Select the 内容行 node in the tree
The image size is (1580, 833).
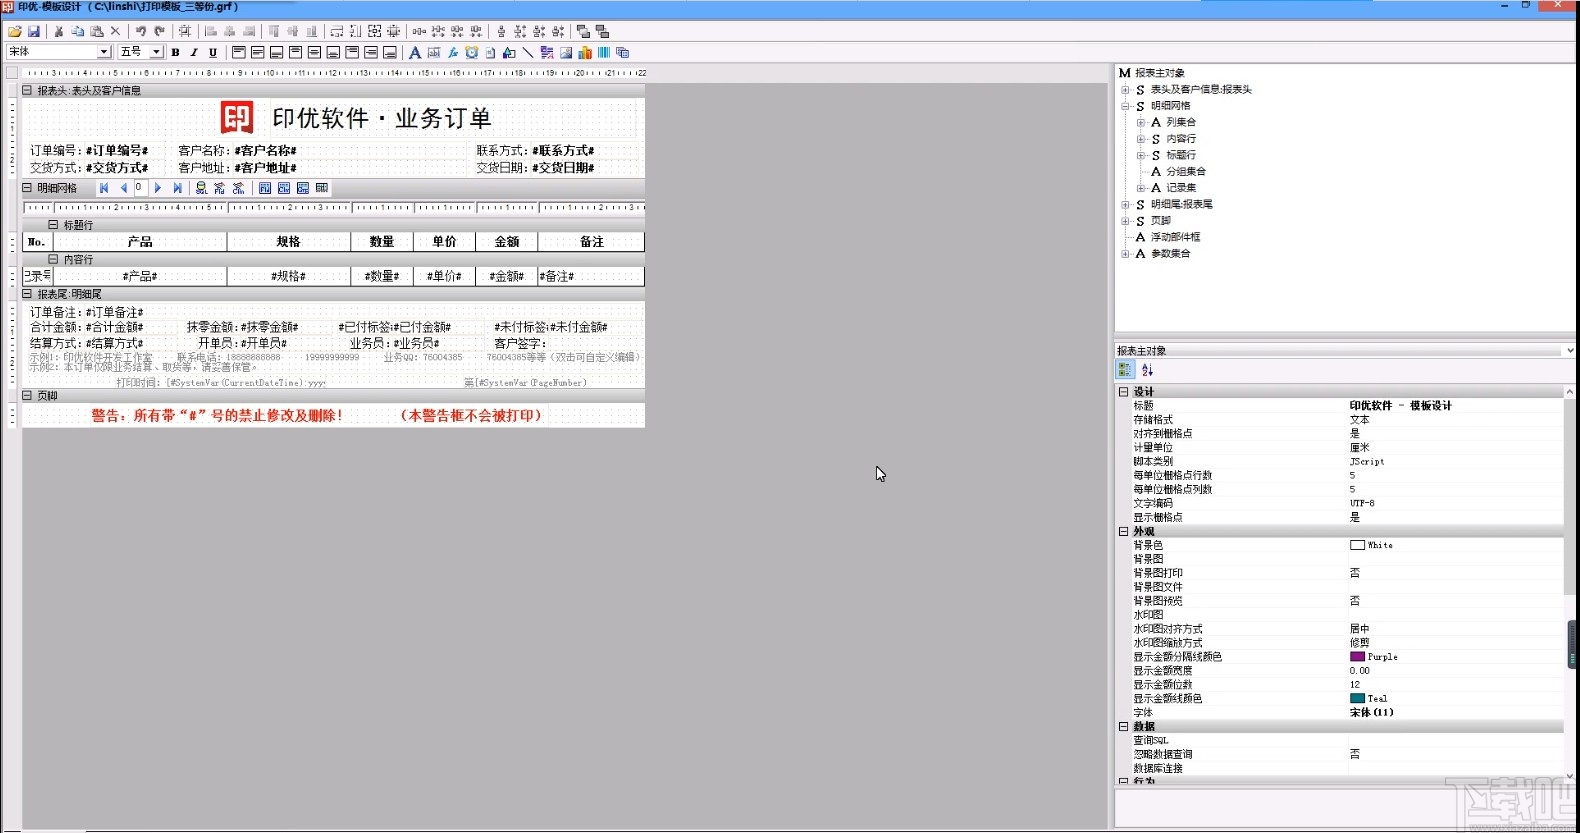1181,139
